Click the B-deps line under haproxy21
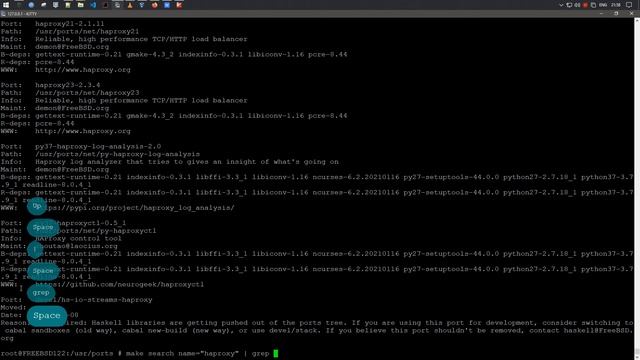 174,54
